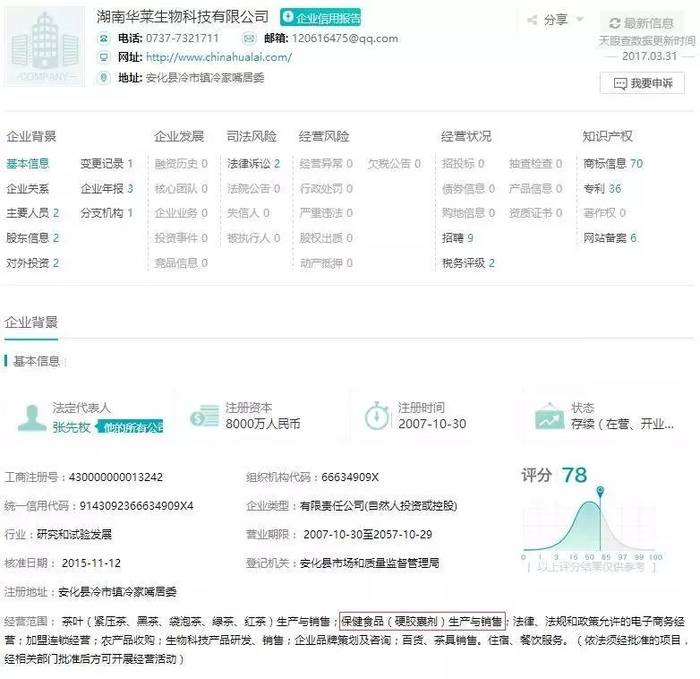Click phone number 0737-7321711

pos(182,38)
